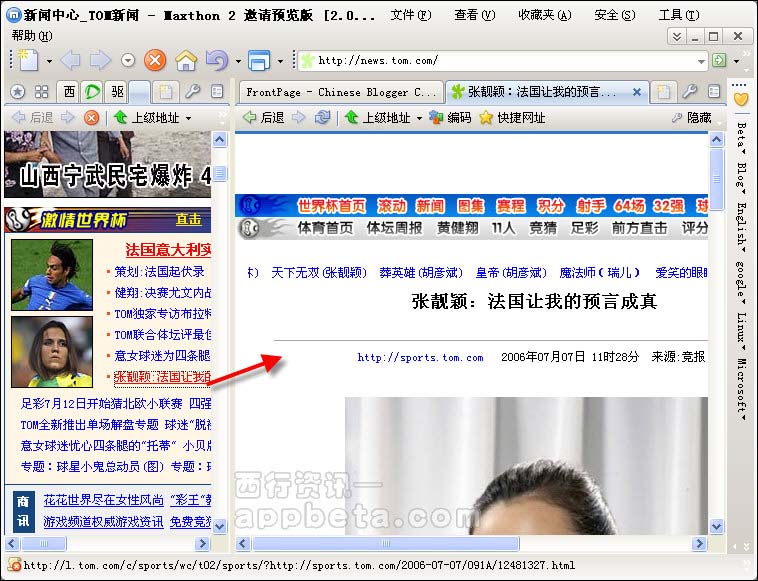Click the green Go button beside address bar
The image size is (758, 581).
point(719,60)
